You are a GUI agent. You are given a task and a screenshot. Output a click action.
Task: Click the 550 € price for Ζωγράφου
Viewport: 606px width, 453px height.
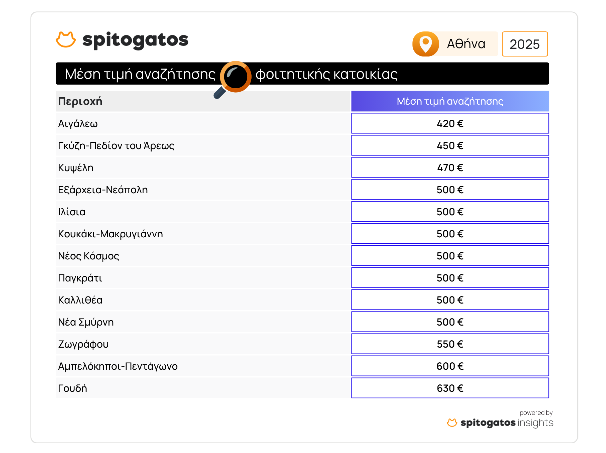450,344
